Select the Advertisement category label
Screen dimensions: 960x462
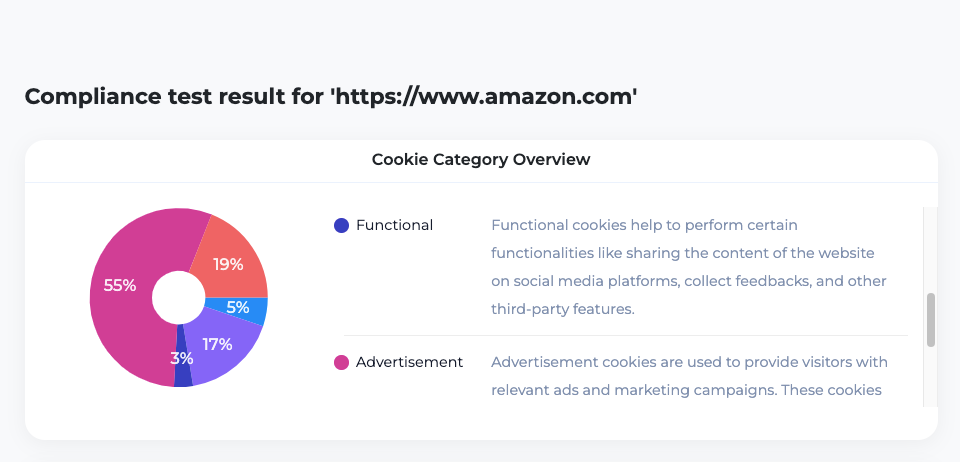click(410, 362)
